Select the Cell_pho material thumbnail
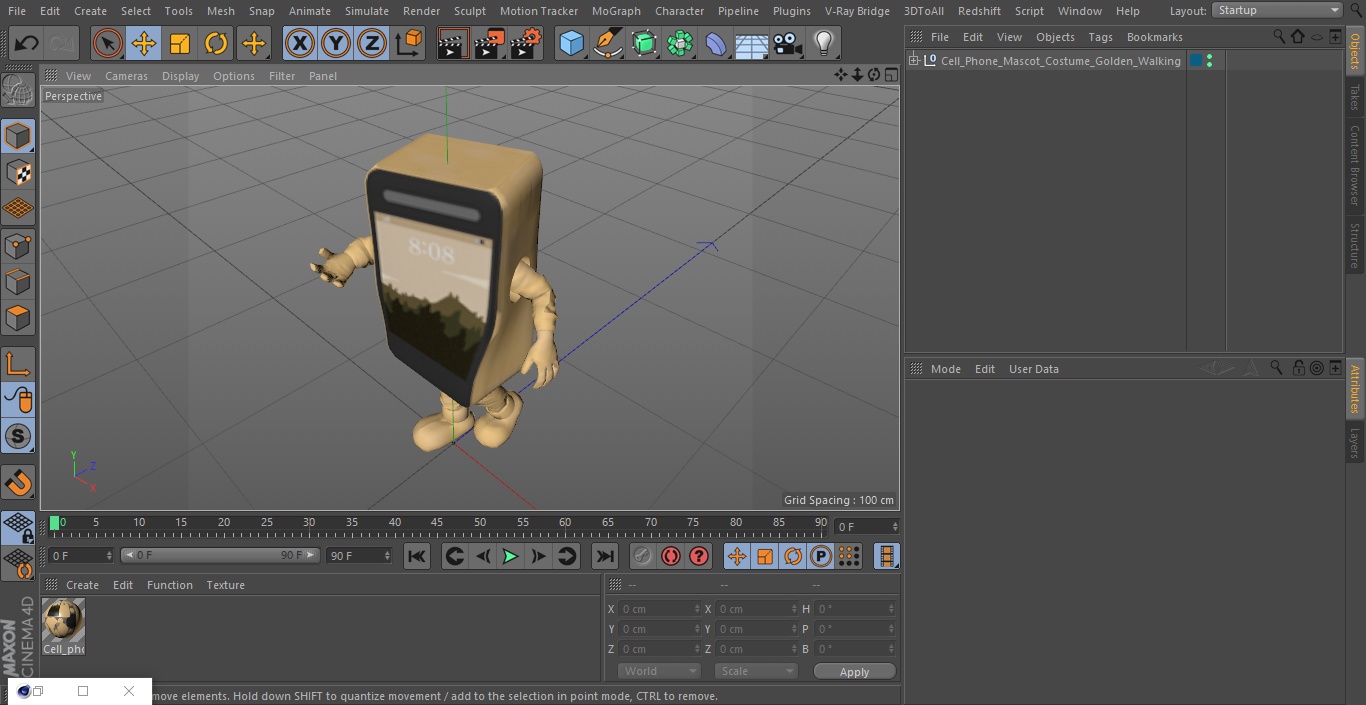This screenshot has width=1366, height=705. click(63, 627)
